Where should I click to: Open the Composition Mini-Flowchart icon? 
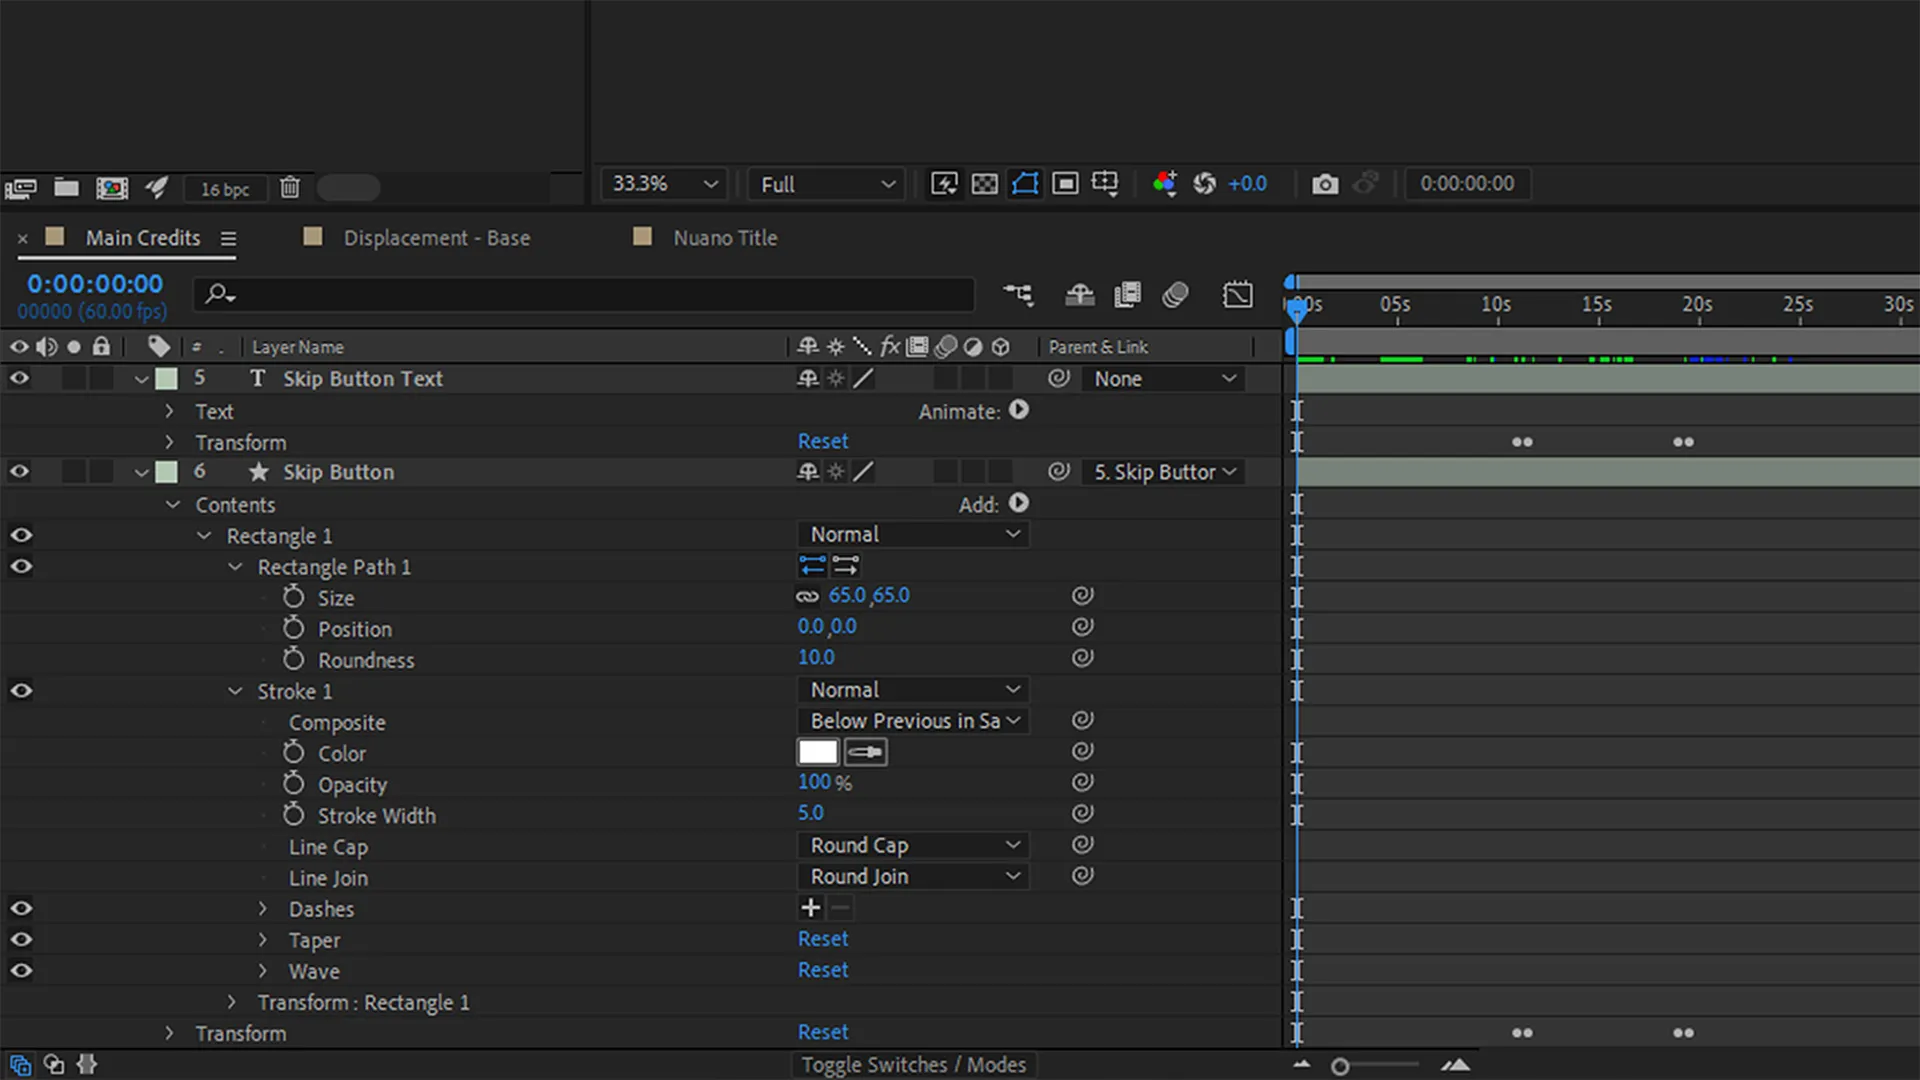(x=1019, y=294)
